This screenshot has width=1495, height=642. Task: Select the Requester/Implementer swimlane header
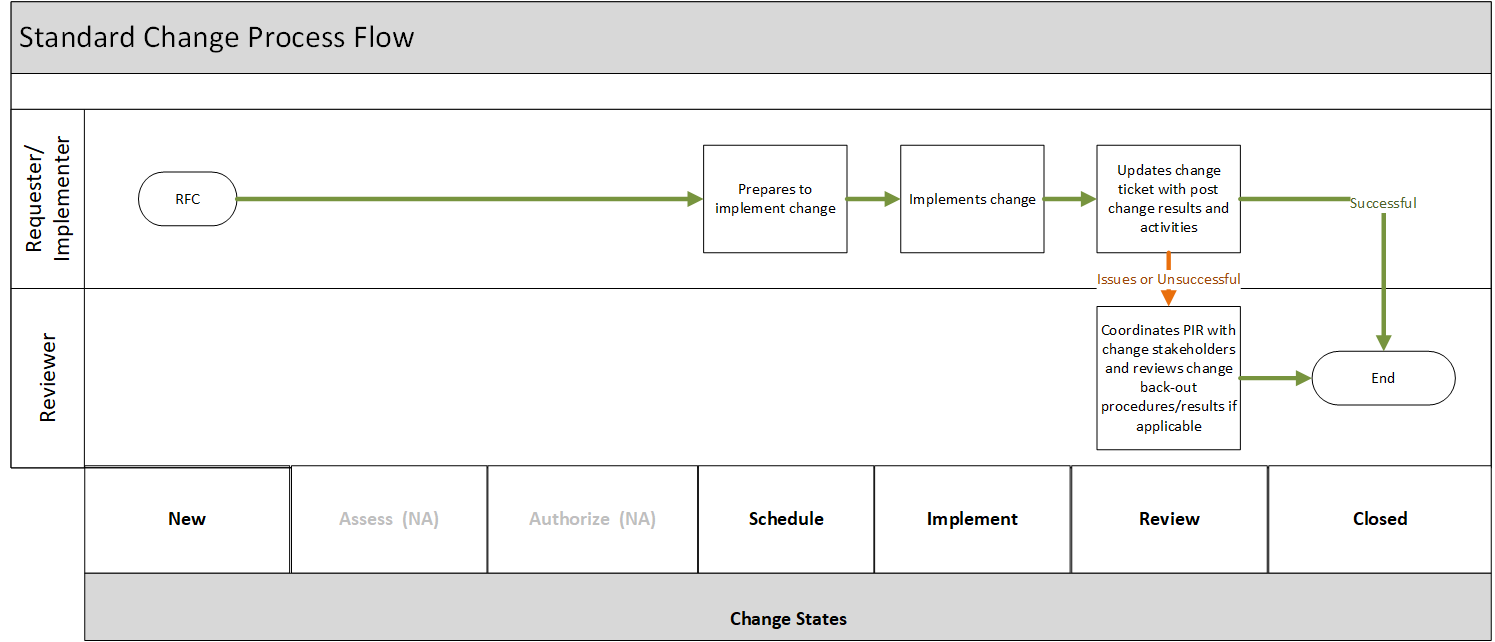(48, 199)
